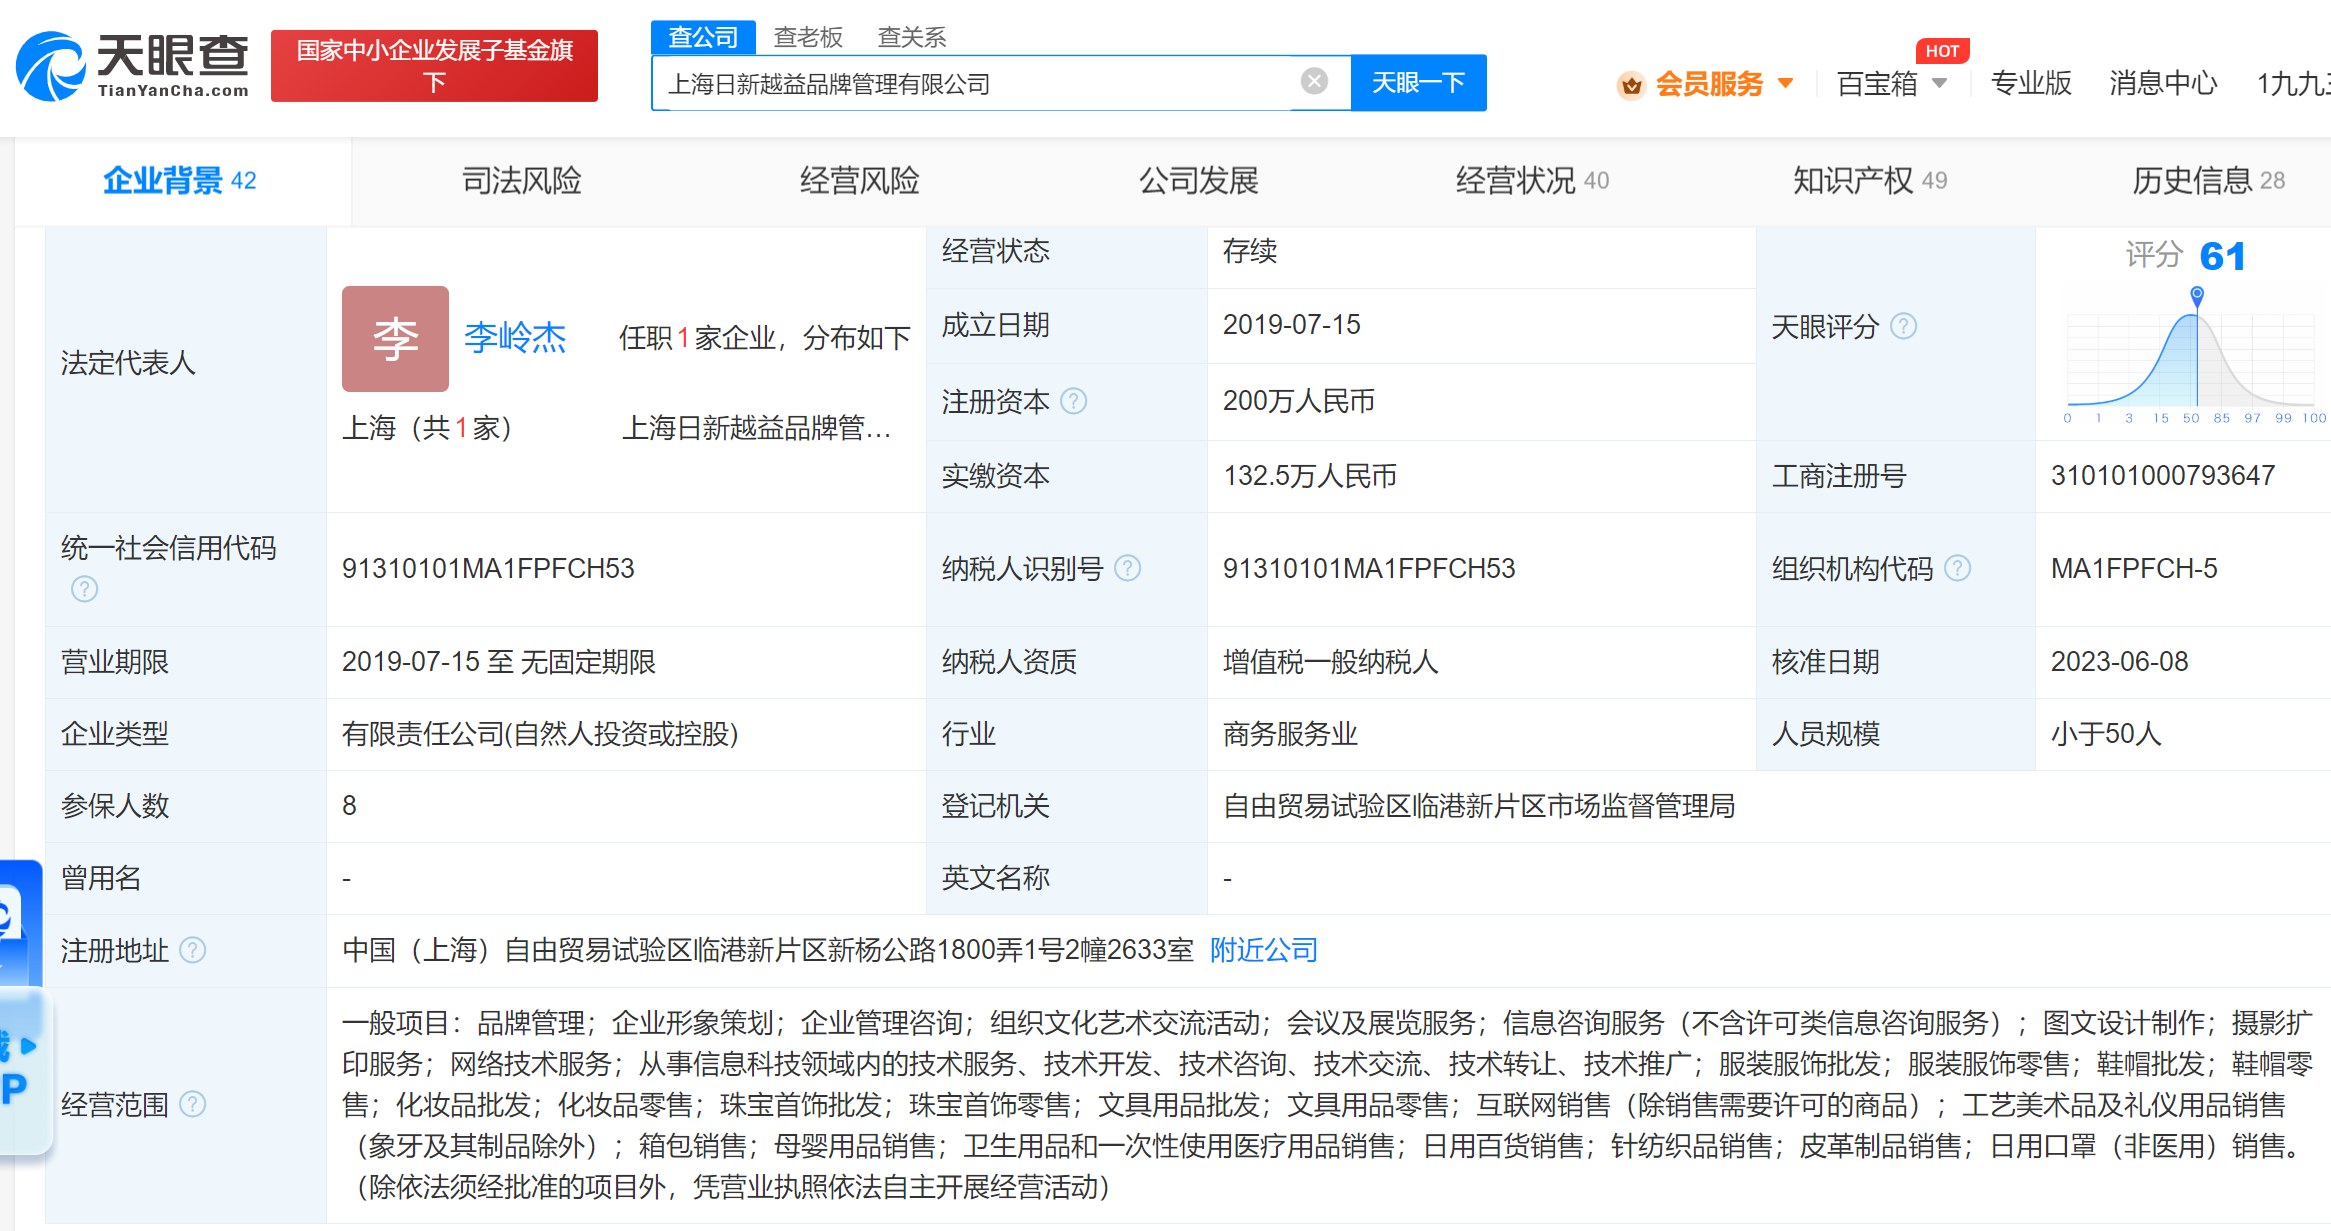Screen dimensions: 2331x1231
Task: Select registration authority 自由贸易试验区临港新片区市场监督管理局
Action: coord(1479,806)
